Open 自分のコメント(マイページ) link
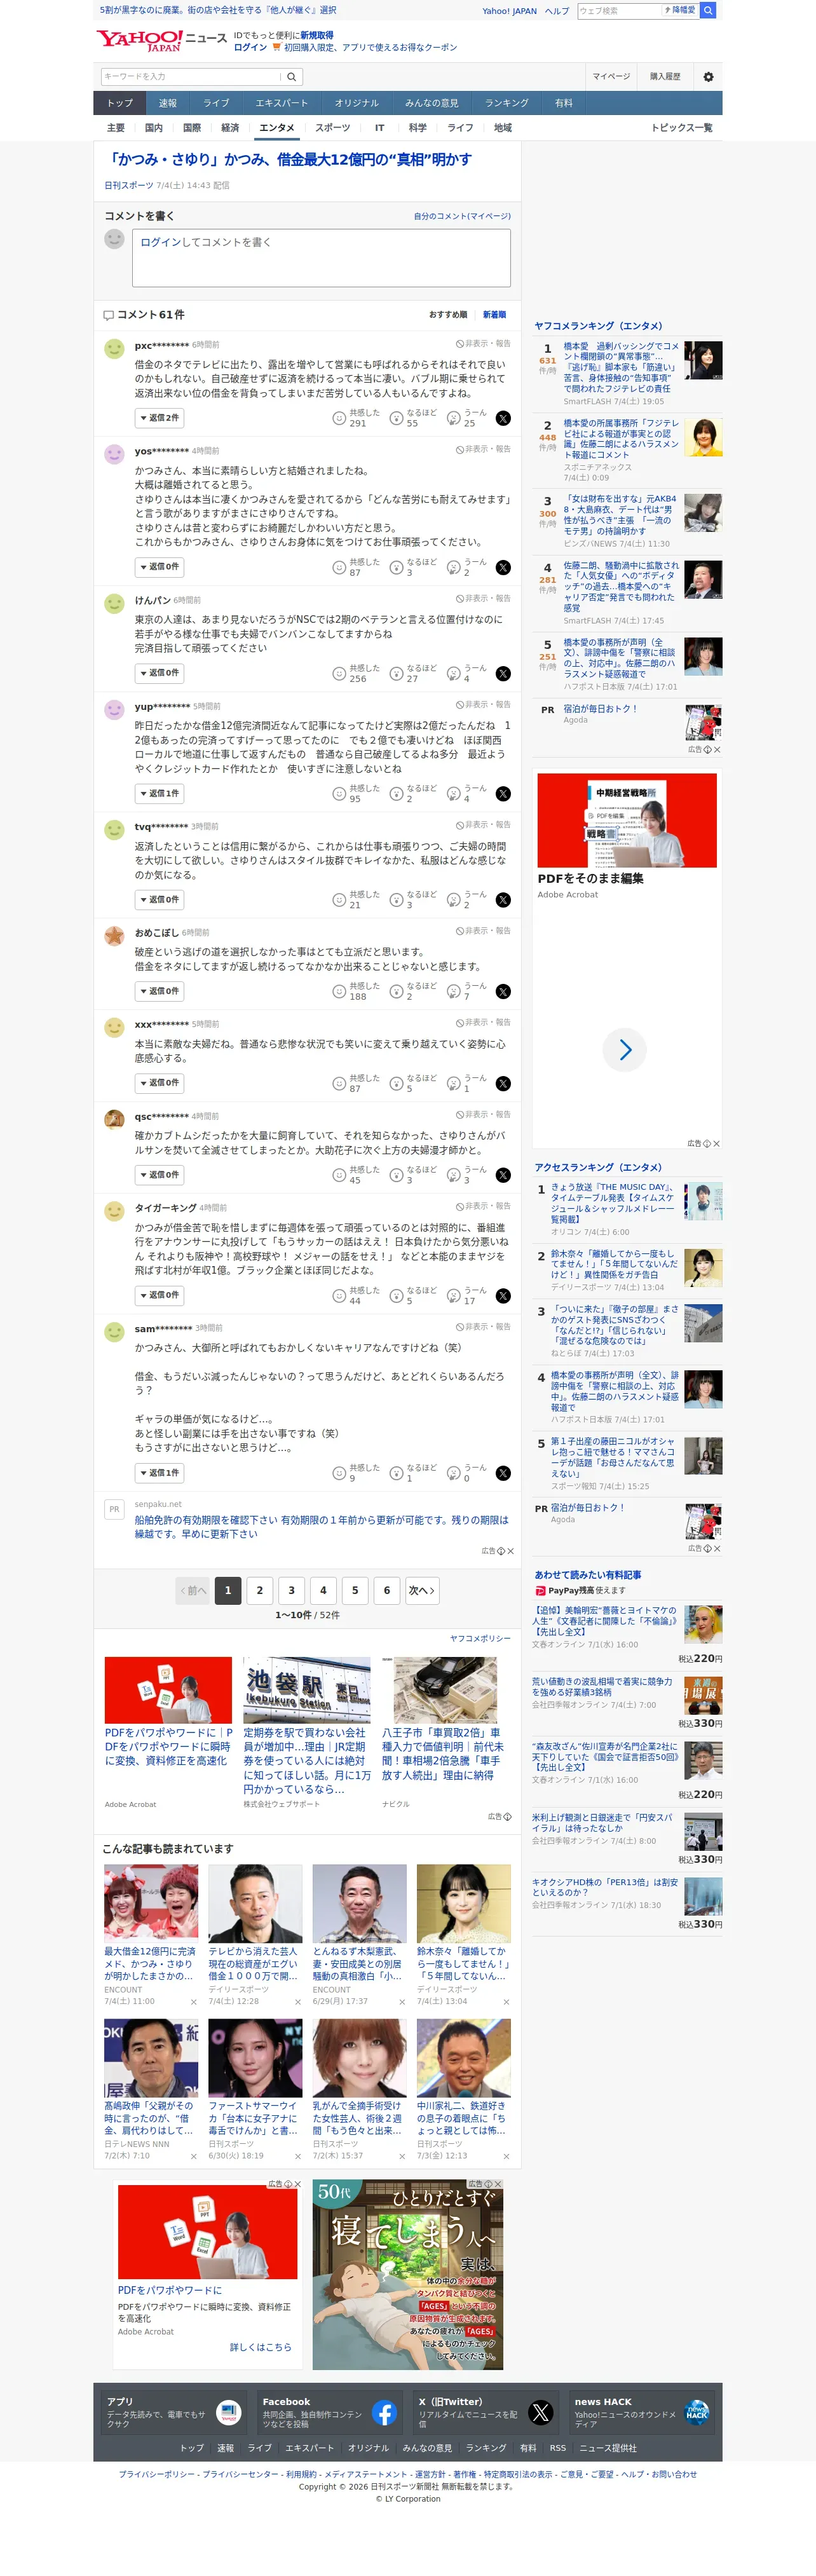The width and height of the screenshot is (816, 2576). pyautogui.click(x=462, y=216)
